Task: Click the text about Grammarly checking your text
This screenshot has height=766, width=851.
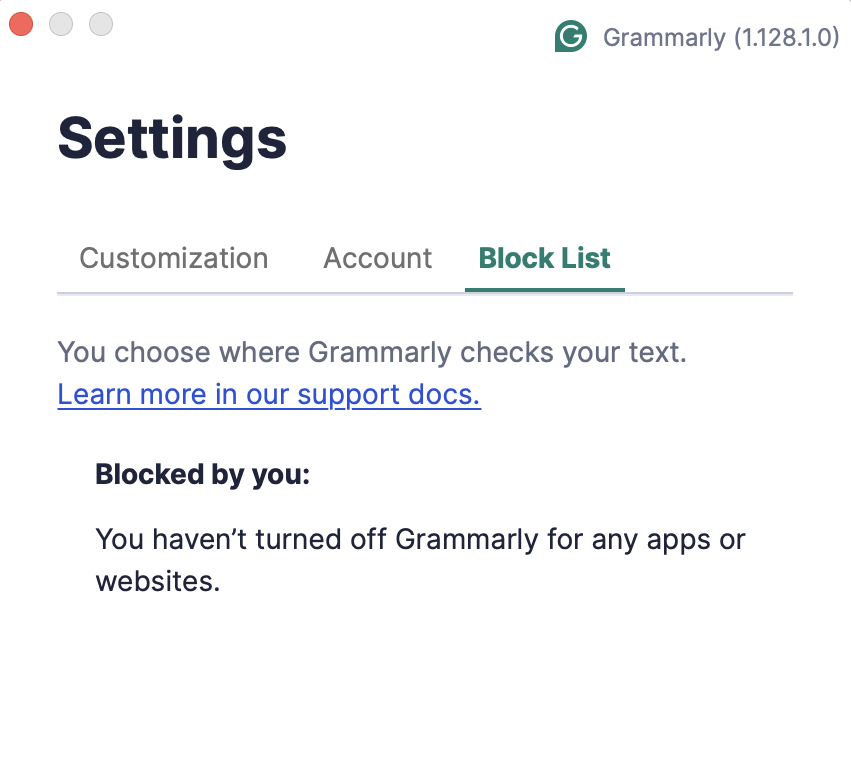Action: (x=371, y=352)
